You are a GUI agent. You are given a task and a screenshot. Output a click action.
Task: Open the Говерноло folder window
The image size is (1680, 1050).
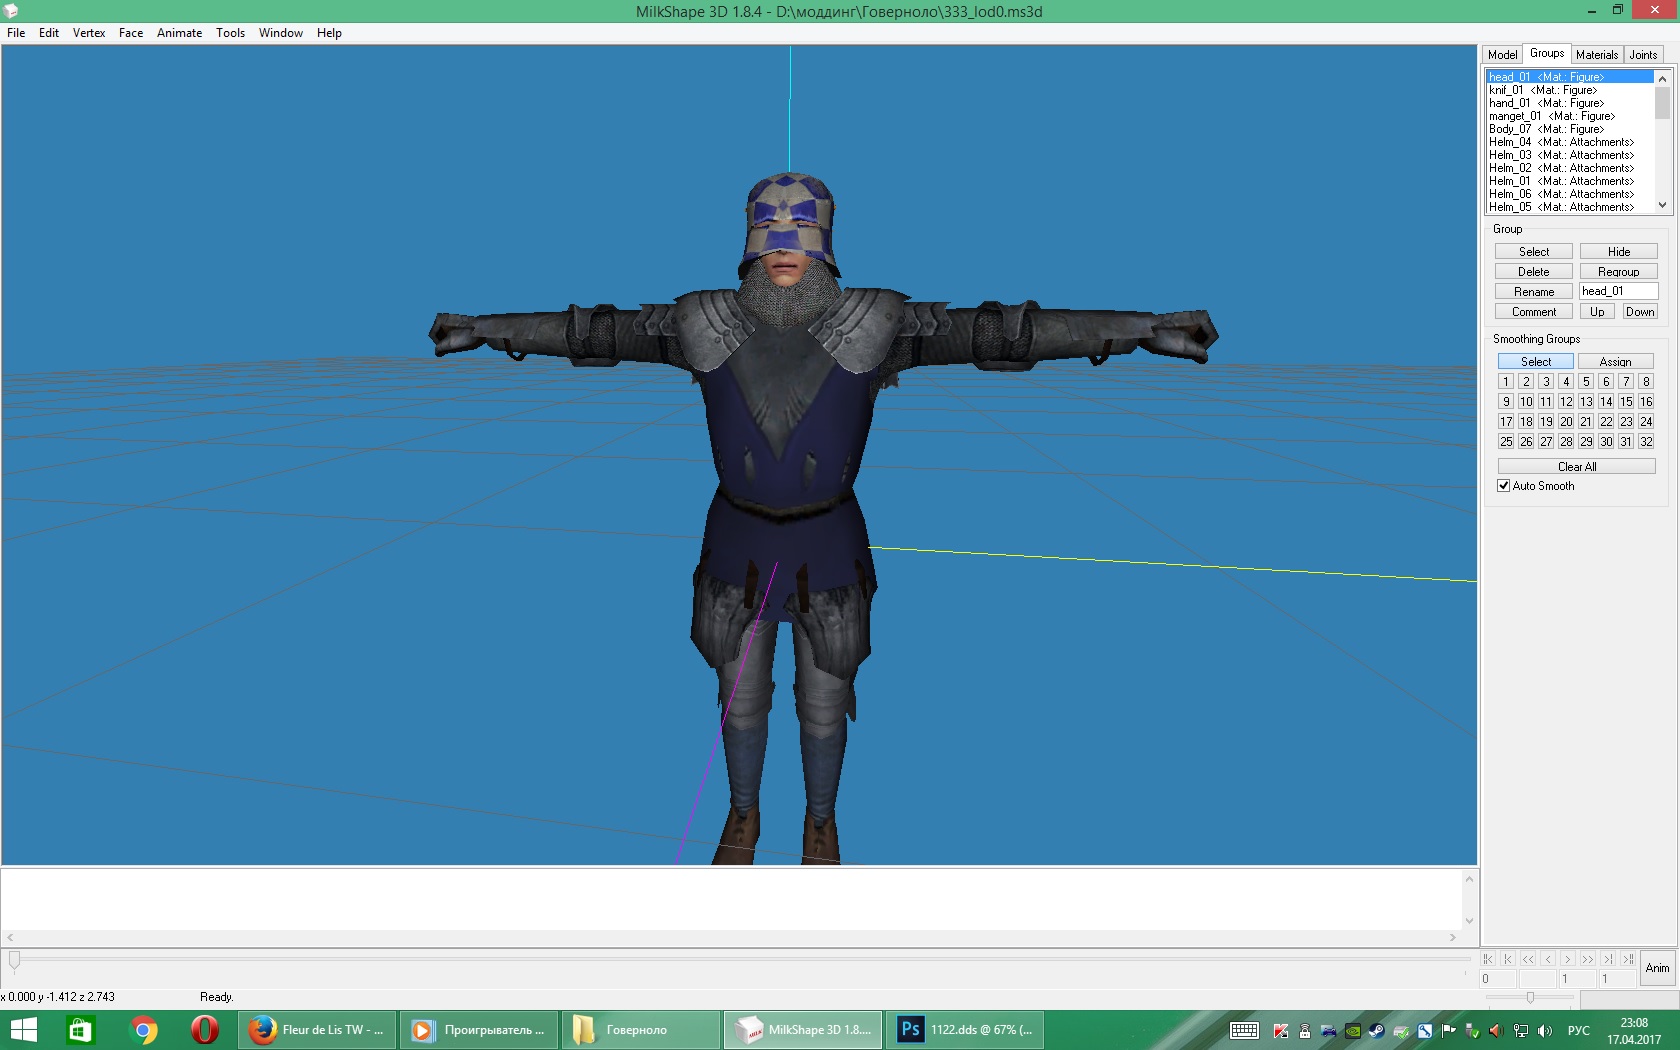coord(641,1030)
